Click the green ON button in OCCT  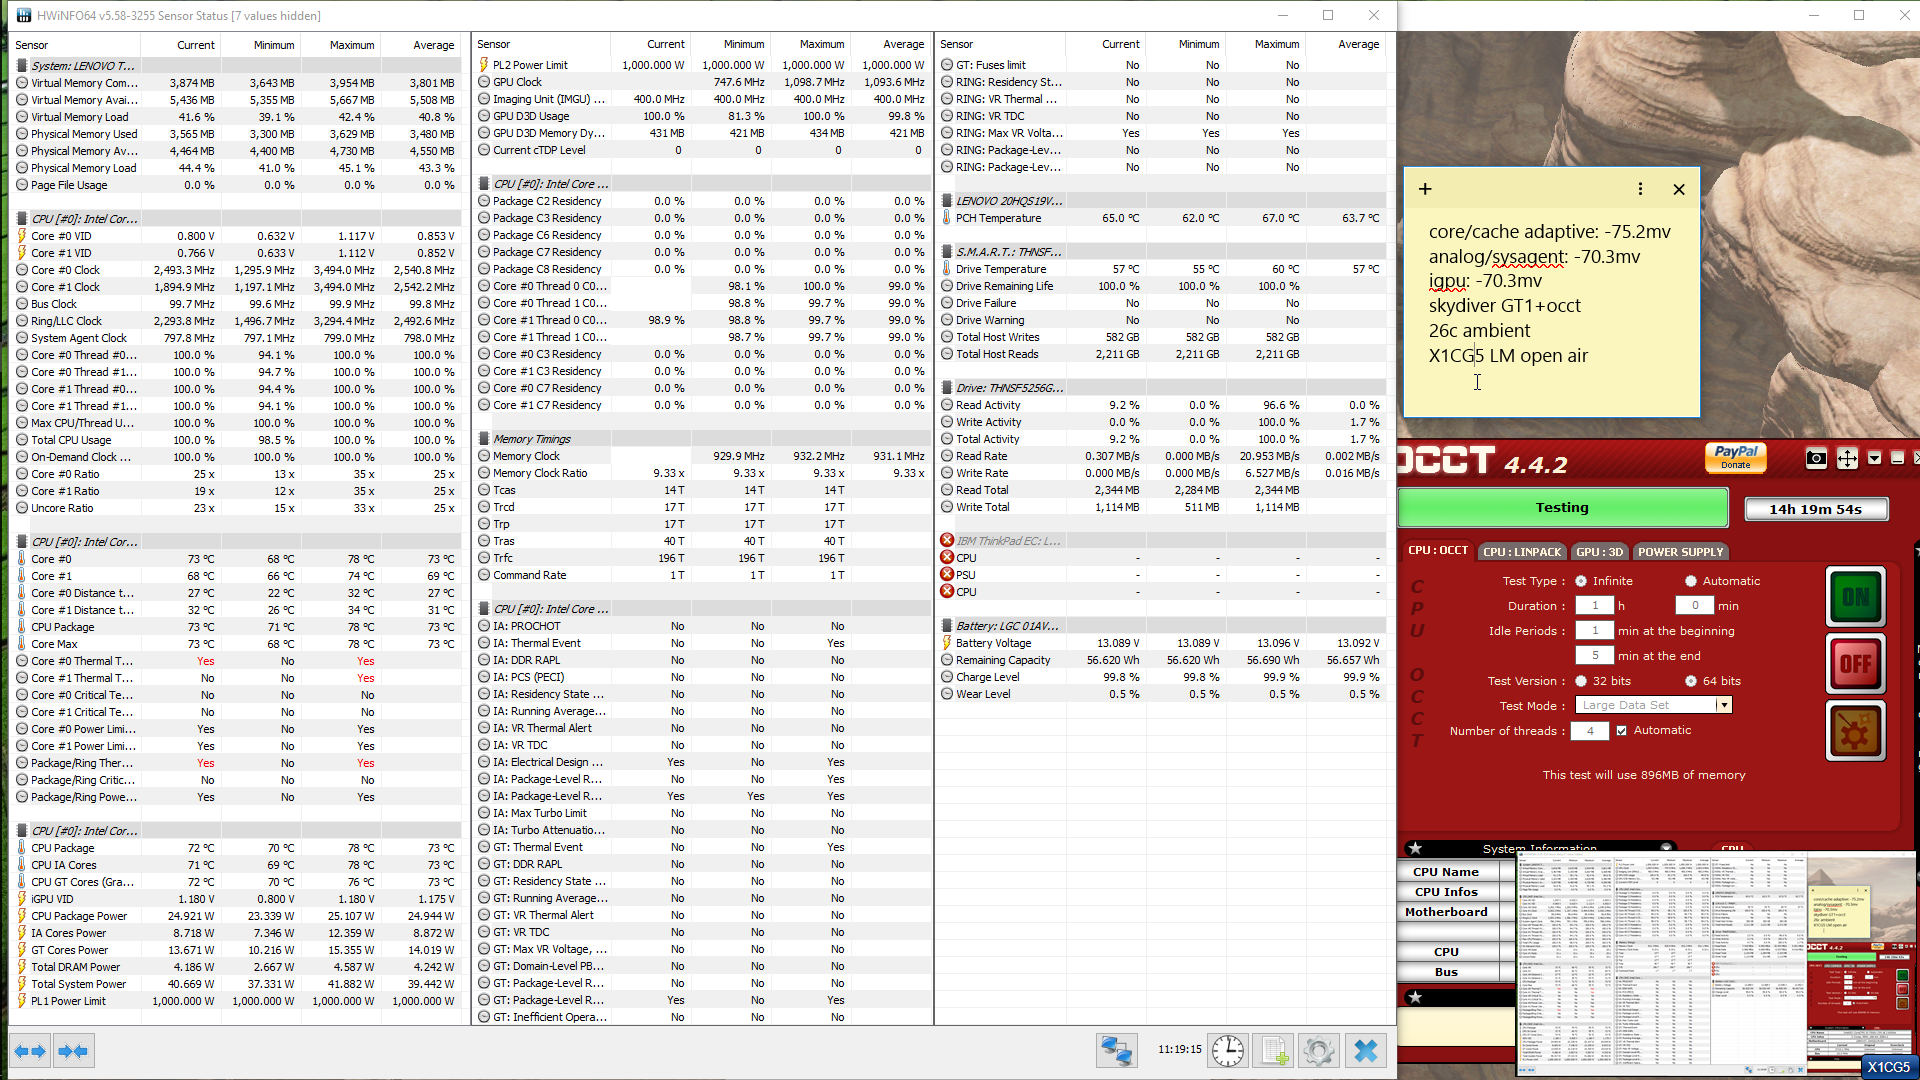(x=1856, y=597)
